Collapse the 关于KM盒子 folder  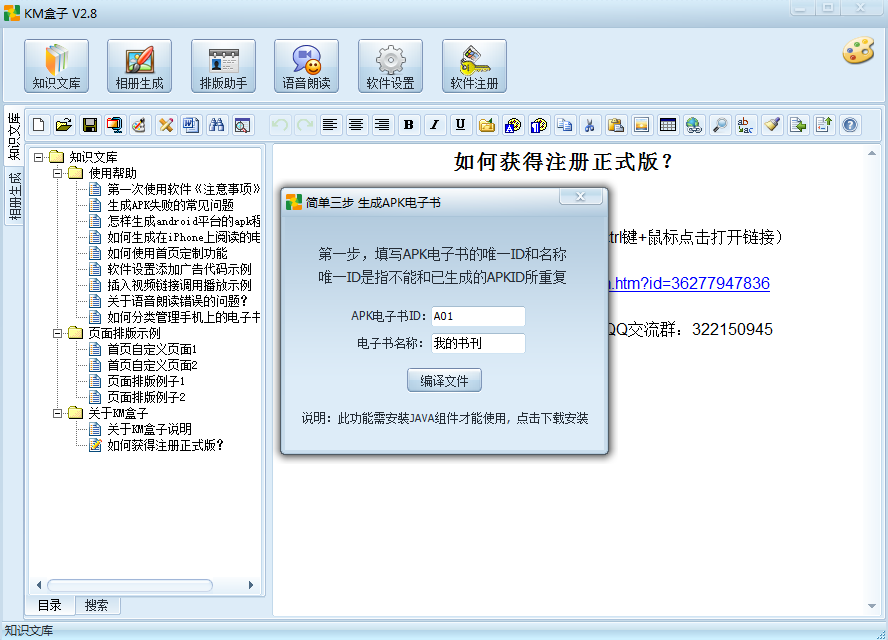click(57, 412)
